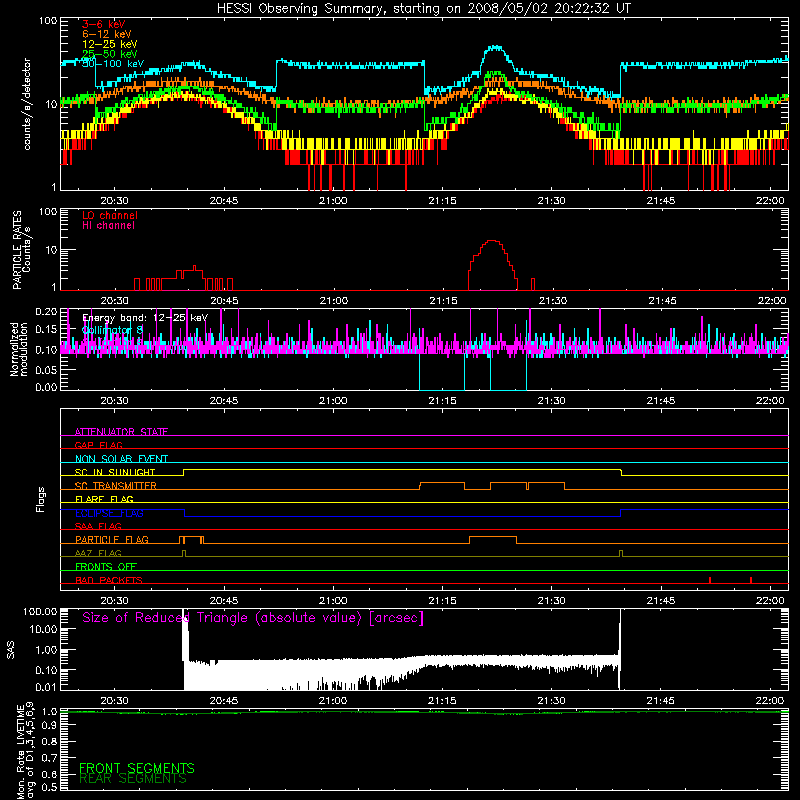Image resolution: width=800 pixels, height=800 pixels.
Task: Select the LO channel legend label
Action: pos(110,215)
